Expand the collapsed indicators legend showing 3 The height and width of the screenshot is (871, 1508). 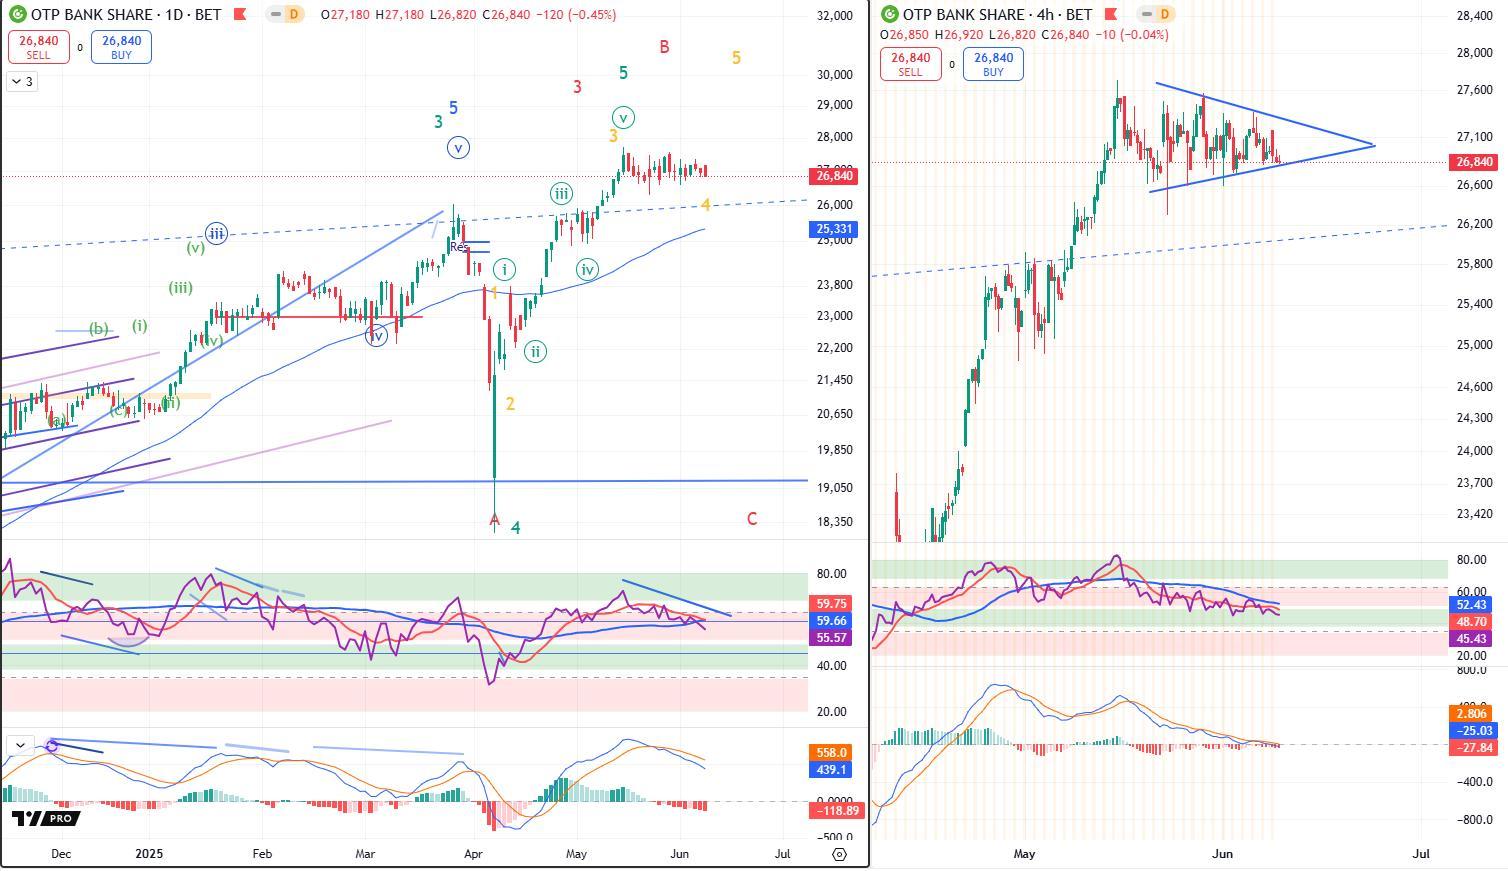click(22, 82)
